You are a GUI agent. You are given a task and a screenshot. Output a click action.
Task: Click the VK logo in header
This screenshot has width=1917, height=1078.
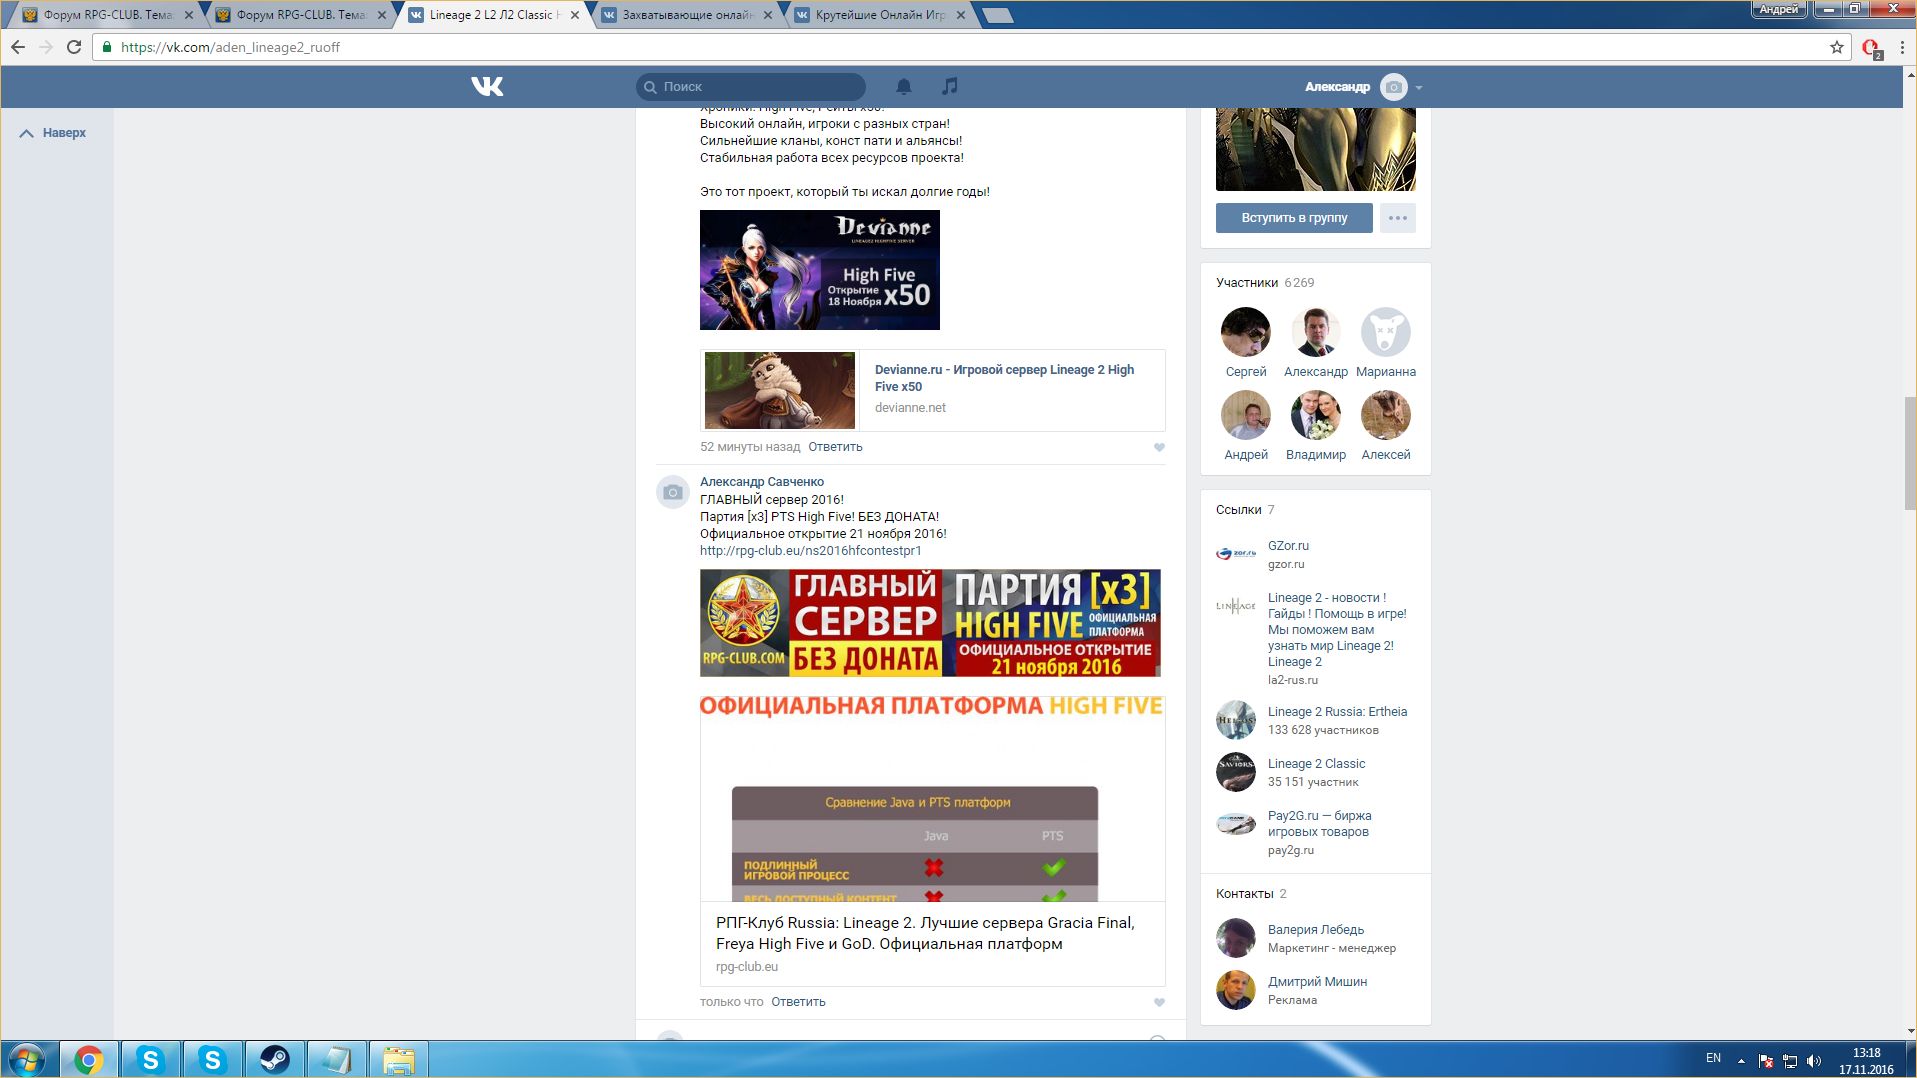487,86
